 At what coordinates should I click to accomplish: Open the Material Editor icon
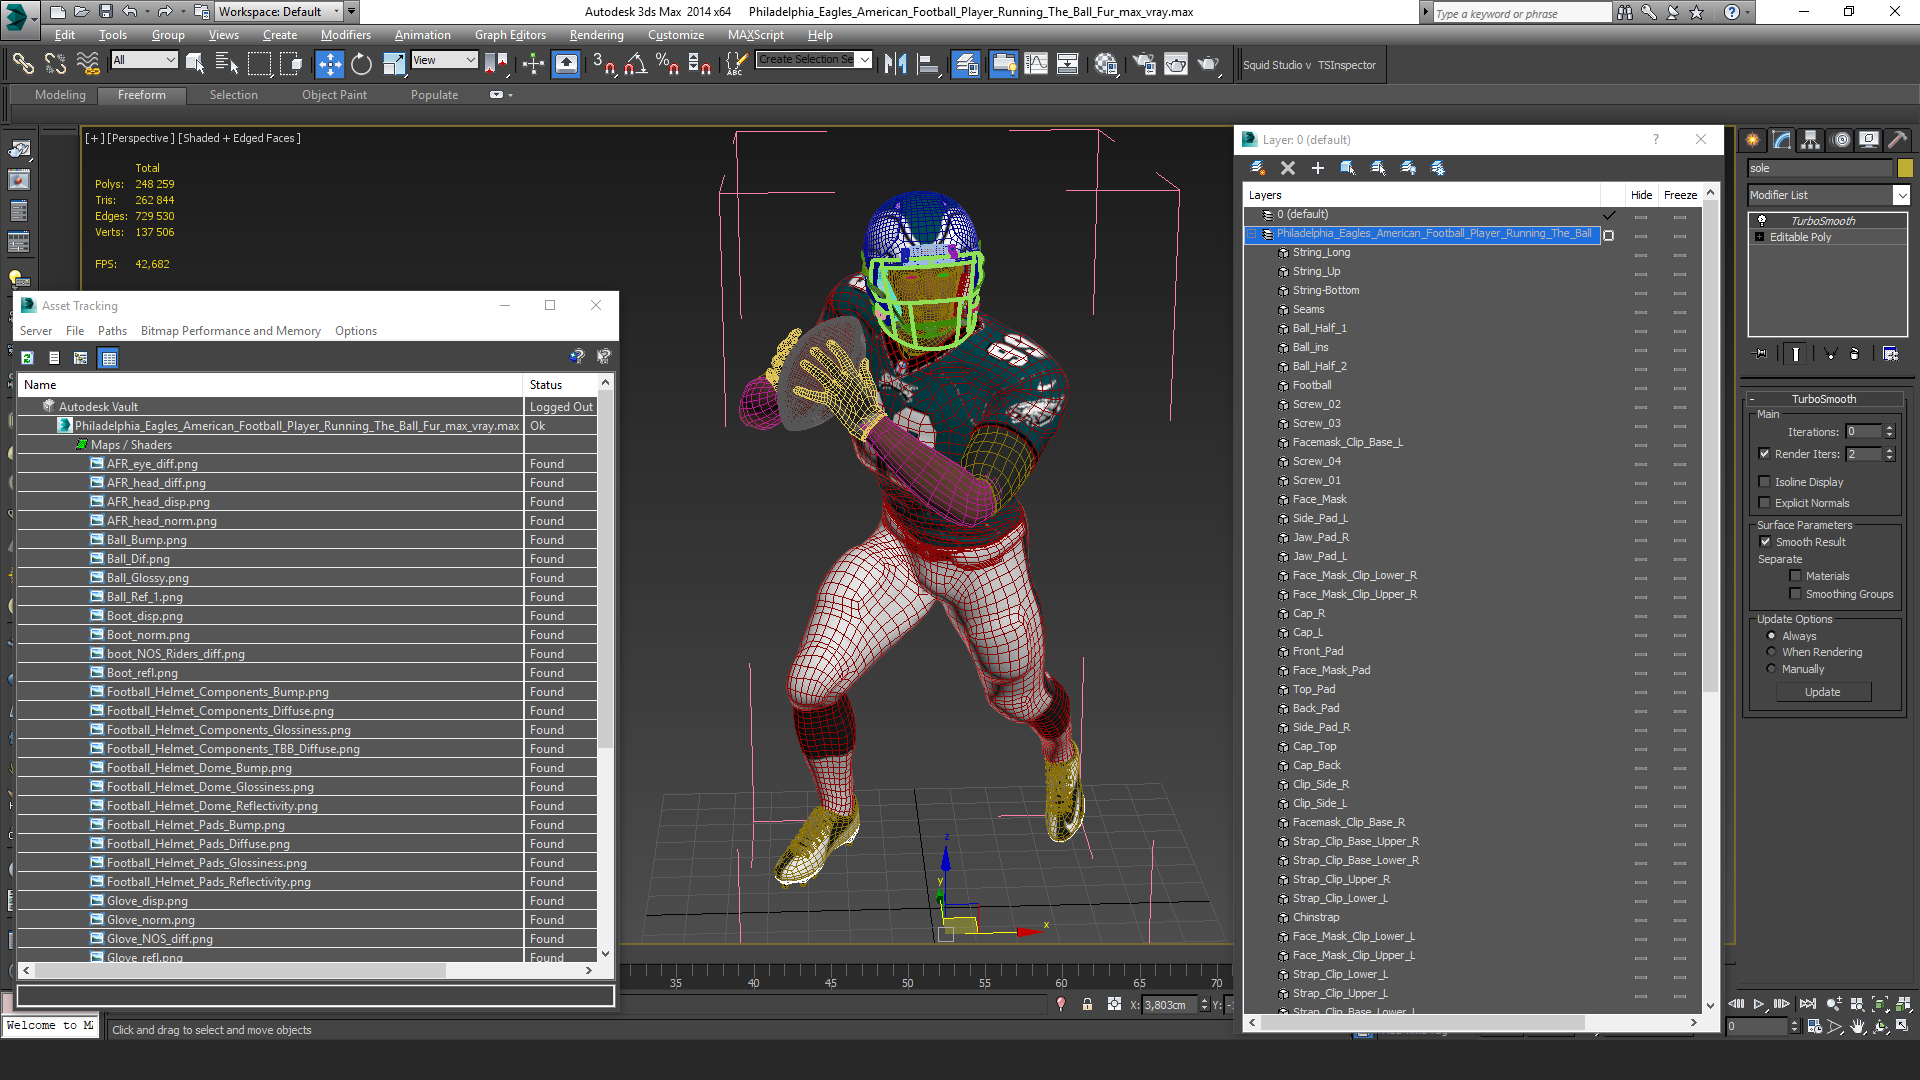(1105, 65)
